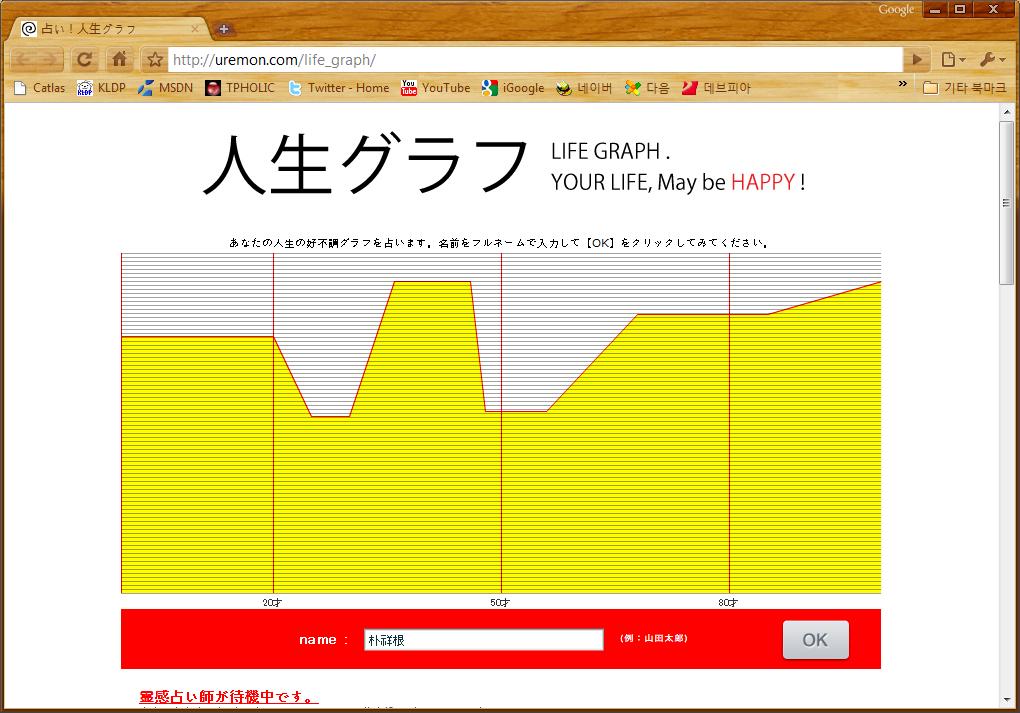1020x713 pixels.
Task: Open the page menu dropdown
Action: (952, 60)
